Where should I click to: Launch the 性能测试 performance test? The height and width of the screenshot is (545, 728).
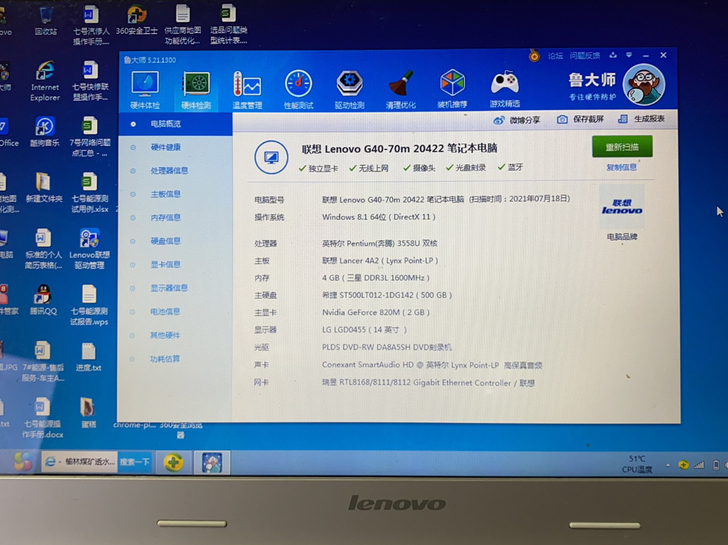[299, 90]
